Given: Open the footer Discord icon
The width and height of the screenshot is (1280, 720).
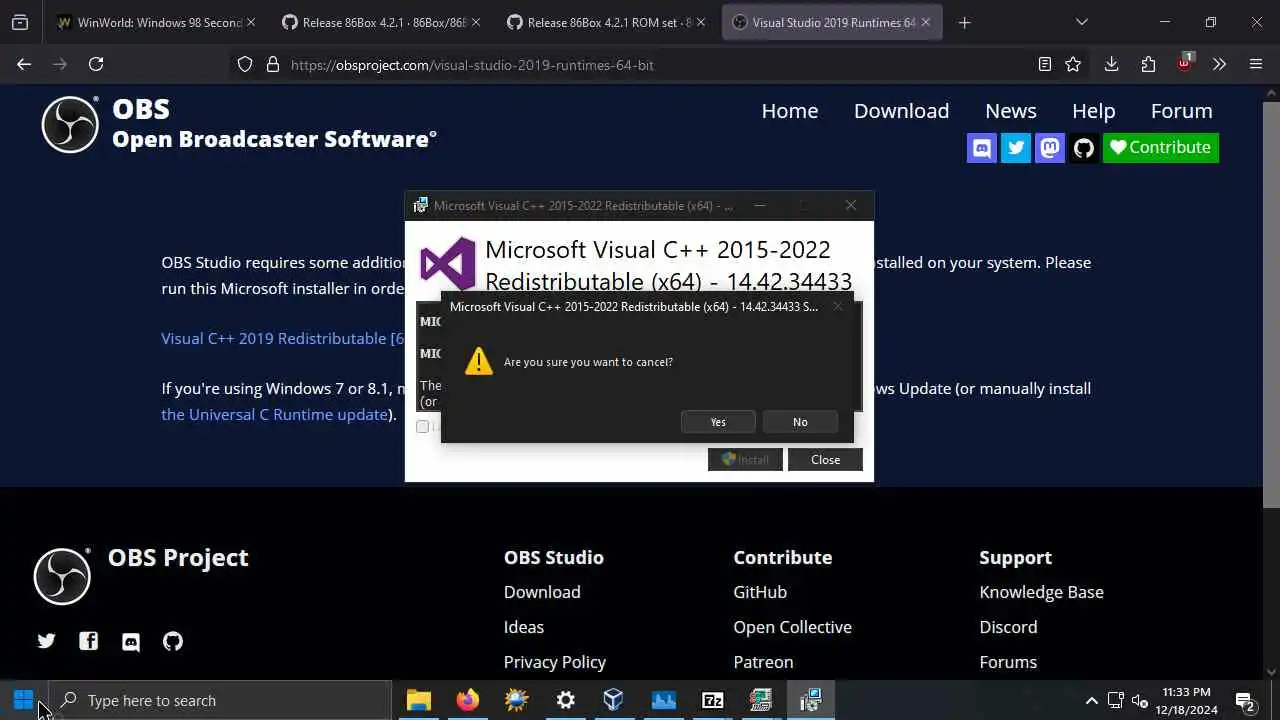Looking at the screenshot, I should tap(131, 641).
